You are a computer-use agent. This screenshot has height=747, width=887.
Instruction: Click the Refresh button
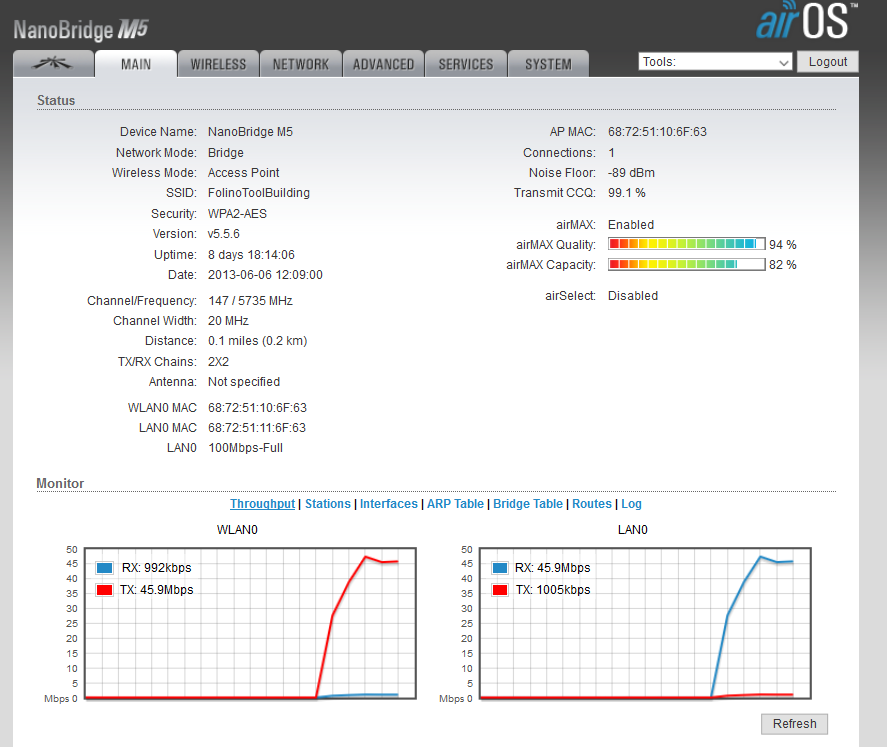tap(794, 724)
